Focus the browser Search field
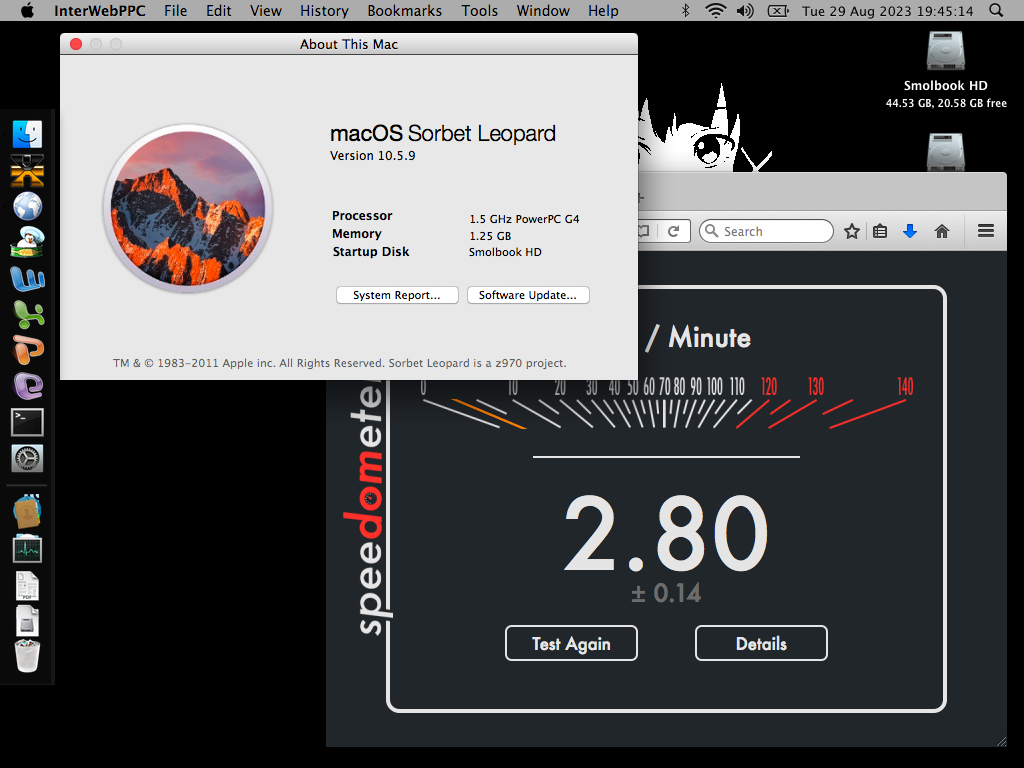 coord(767,231)
